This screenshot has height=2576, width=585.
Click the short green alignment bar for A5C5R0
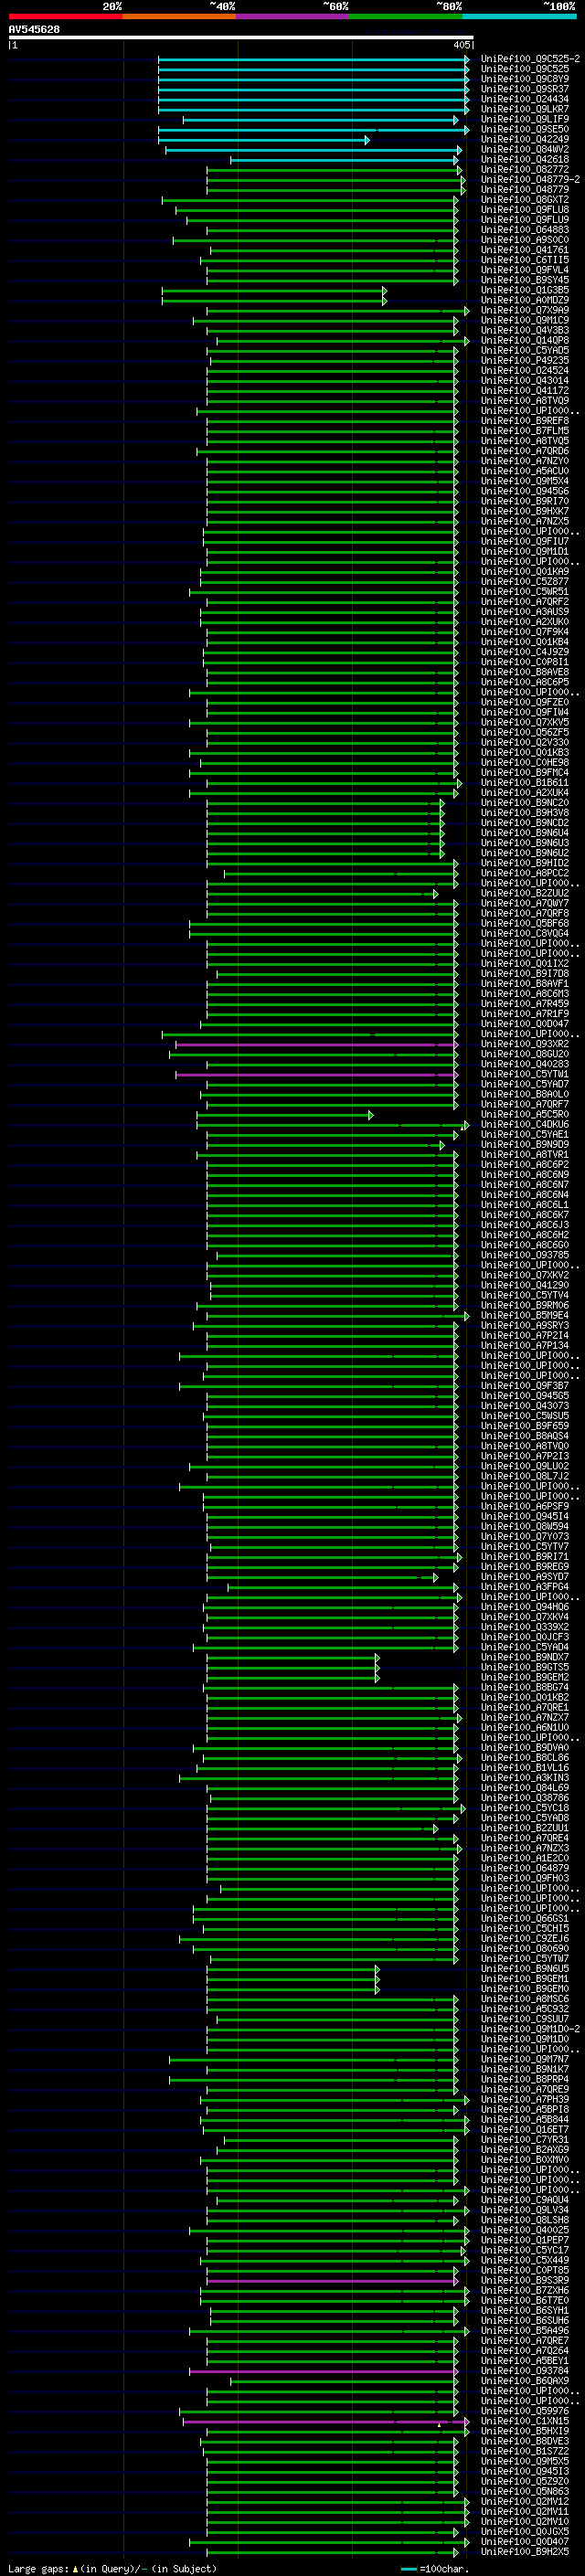(x=285, y=1115)
